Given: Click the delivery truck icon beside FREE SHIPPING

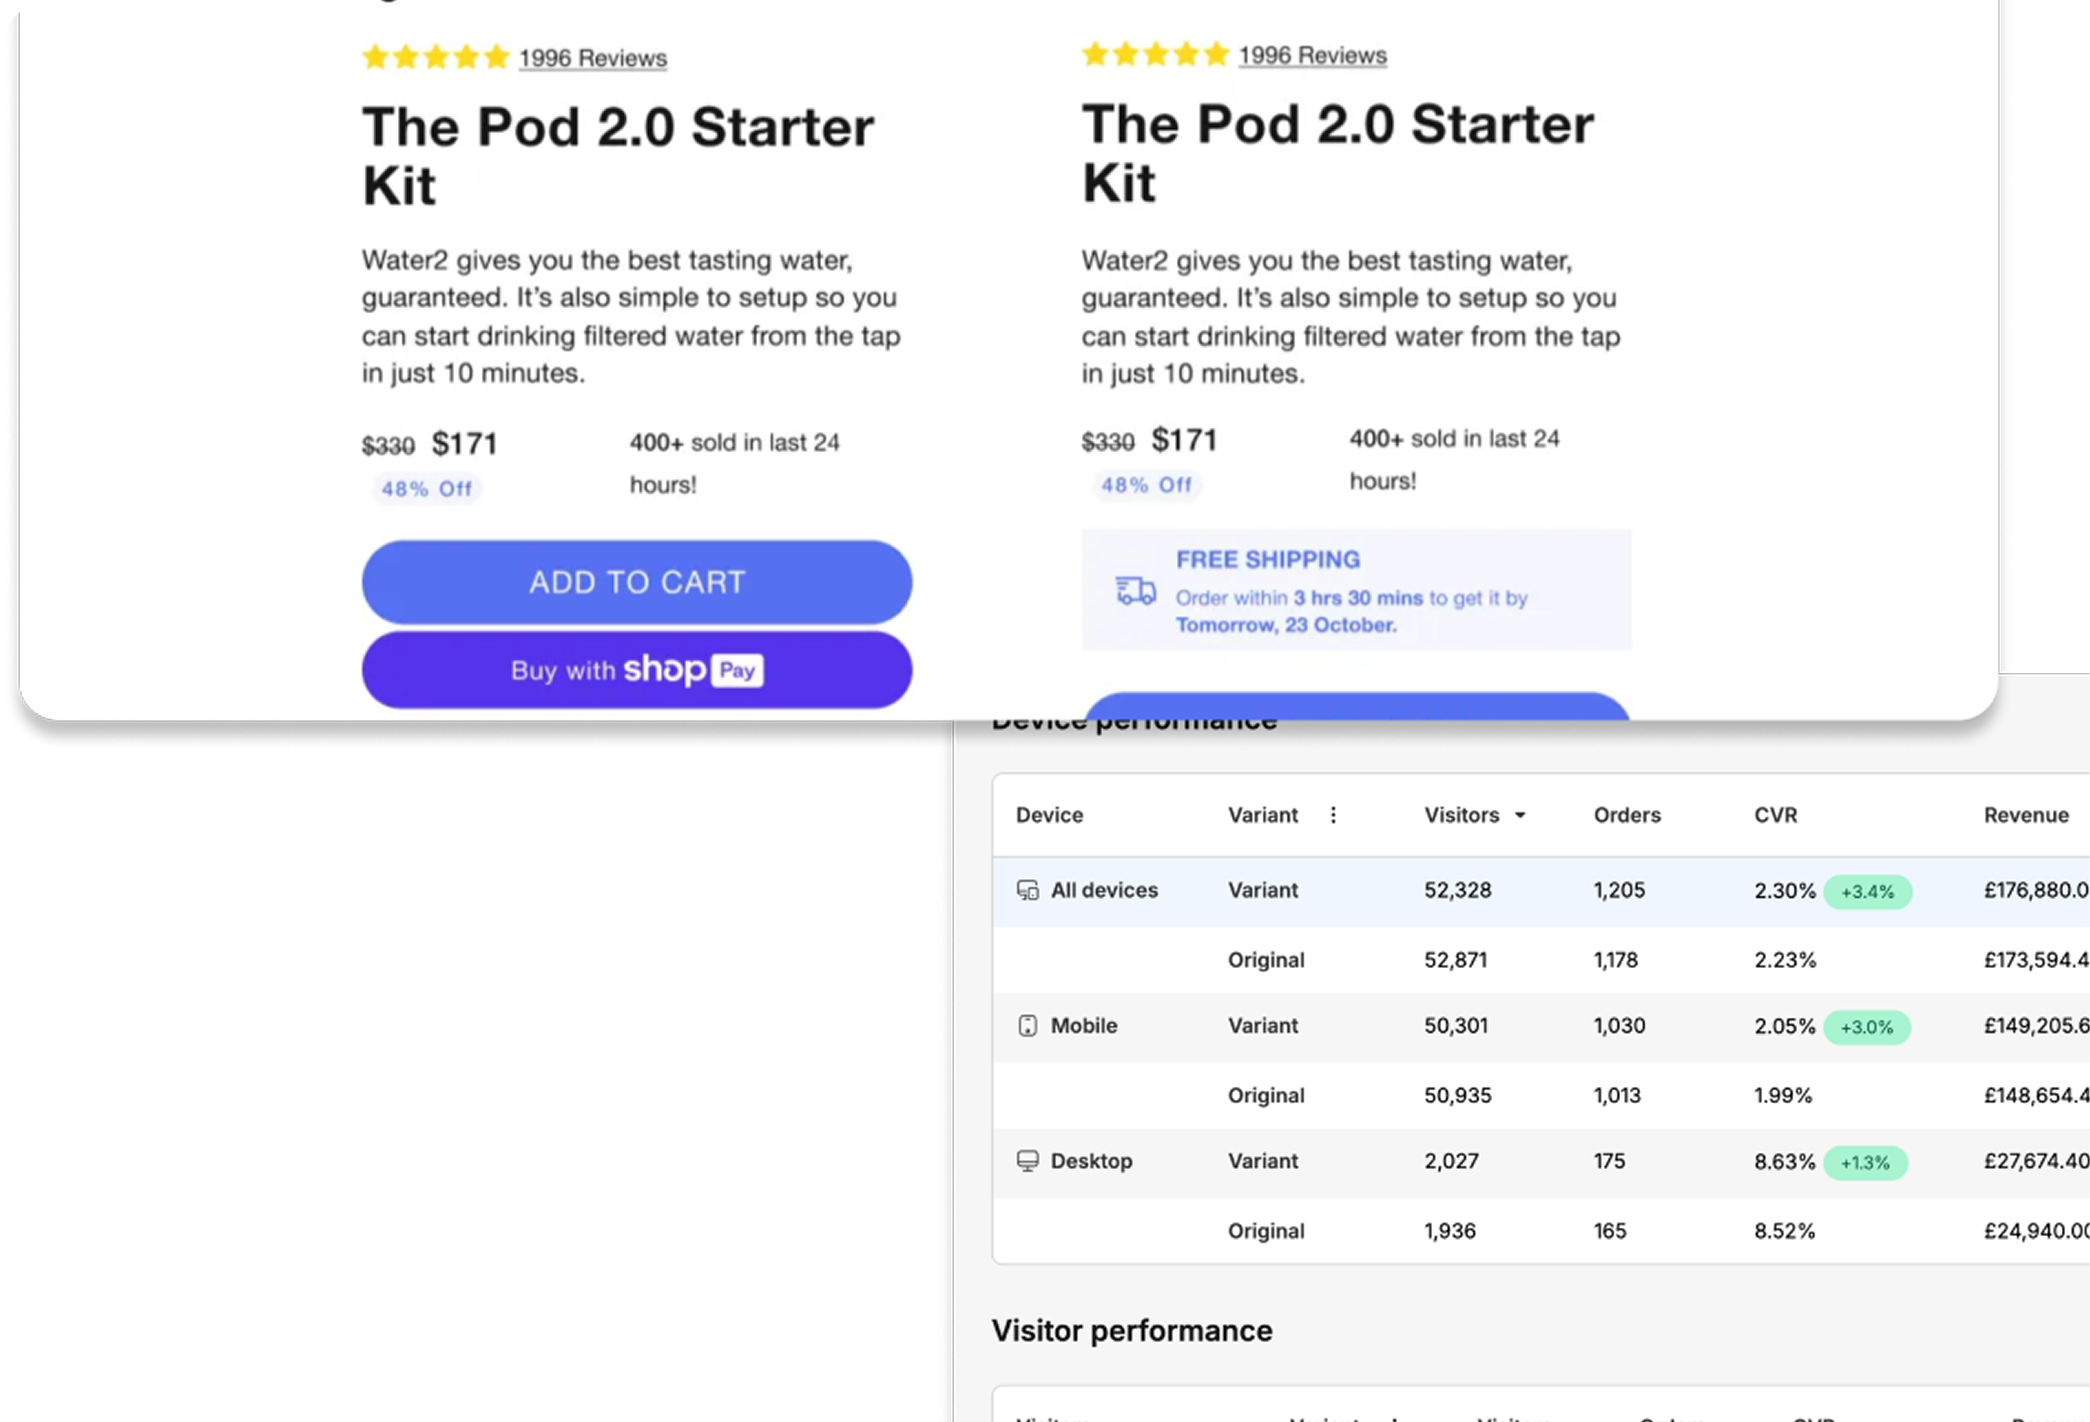Looking at the screenshot, I should pos(1135,591).
